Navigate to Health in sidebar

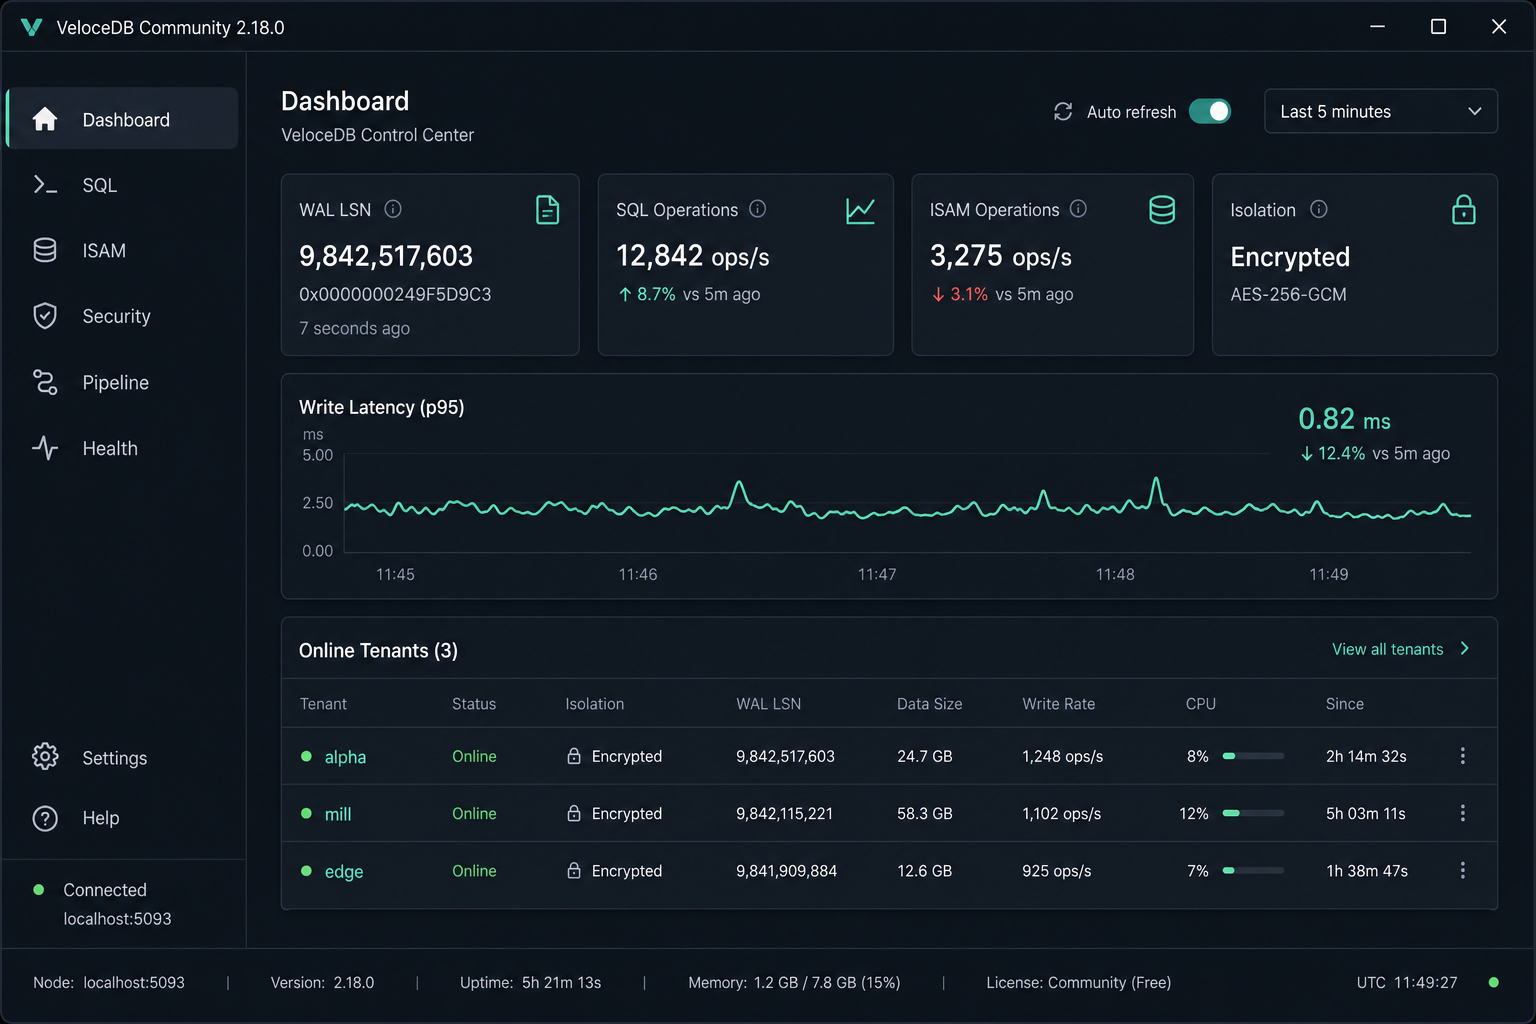coord(122,448)
